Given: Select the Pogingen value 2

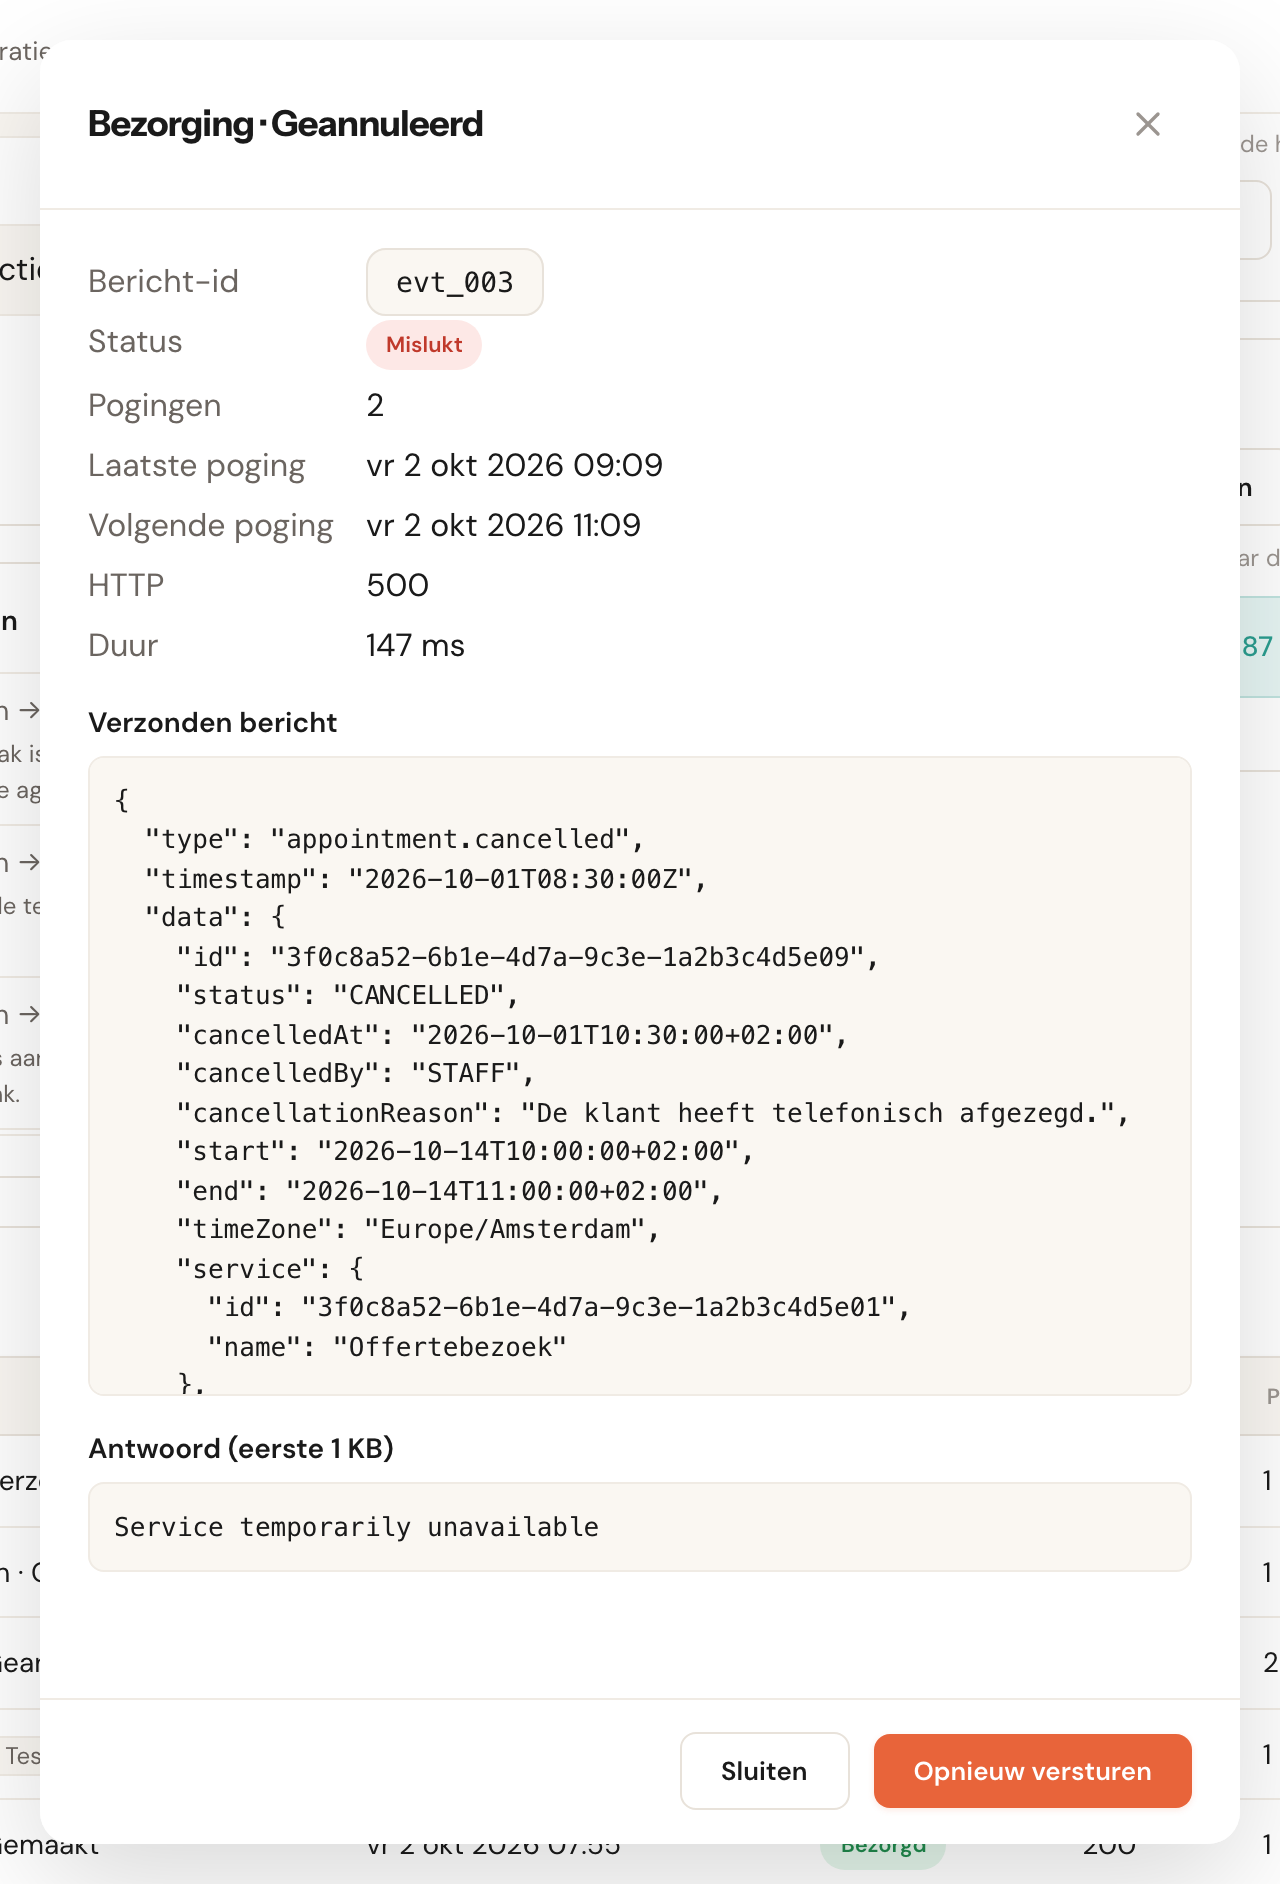Looking at the screenshot, I should 375,405.
